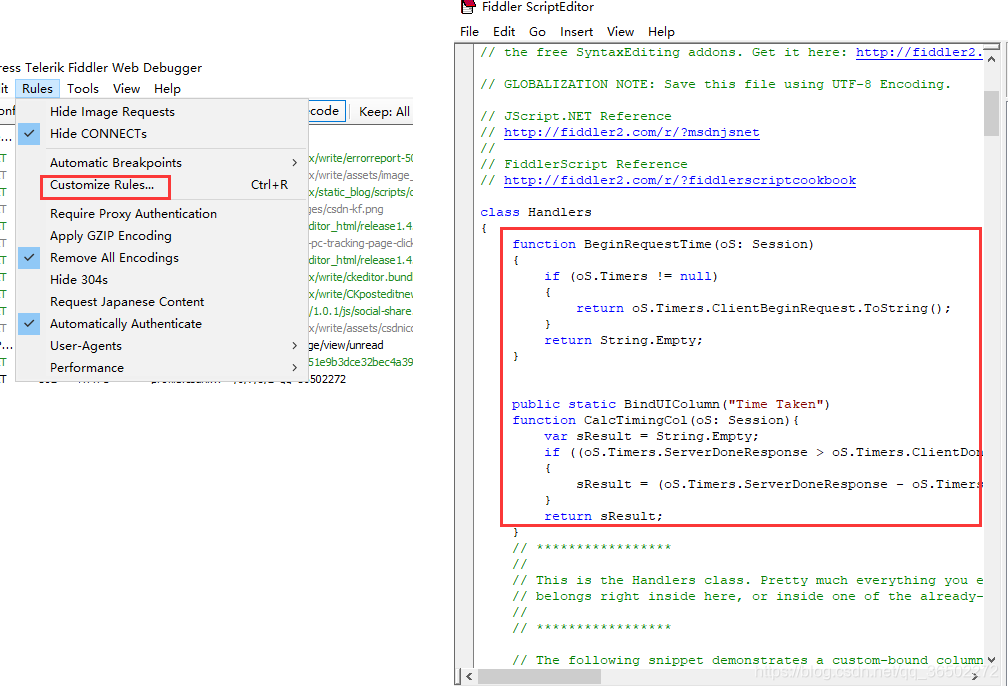Screen dimensions: 1008x690
Task: Open the fiddler2.com/r/?msdnjsnet link
Action: tap(631, 132)
